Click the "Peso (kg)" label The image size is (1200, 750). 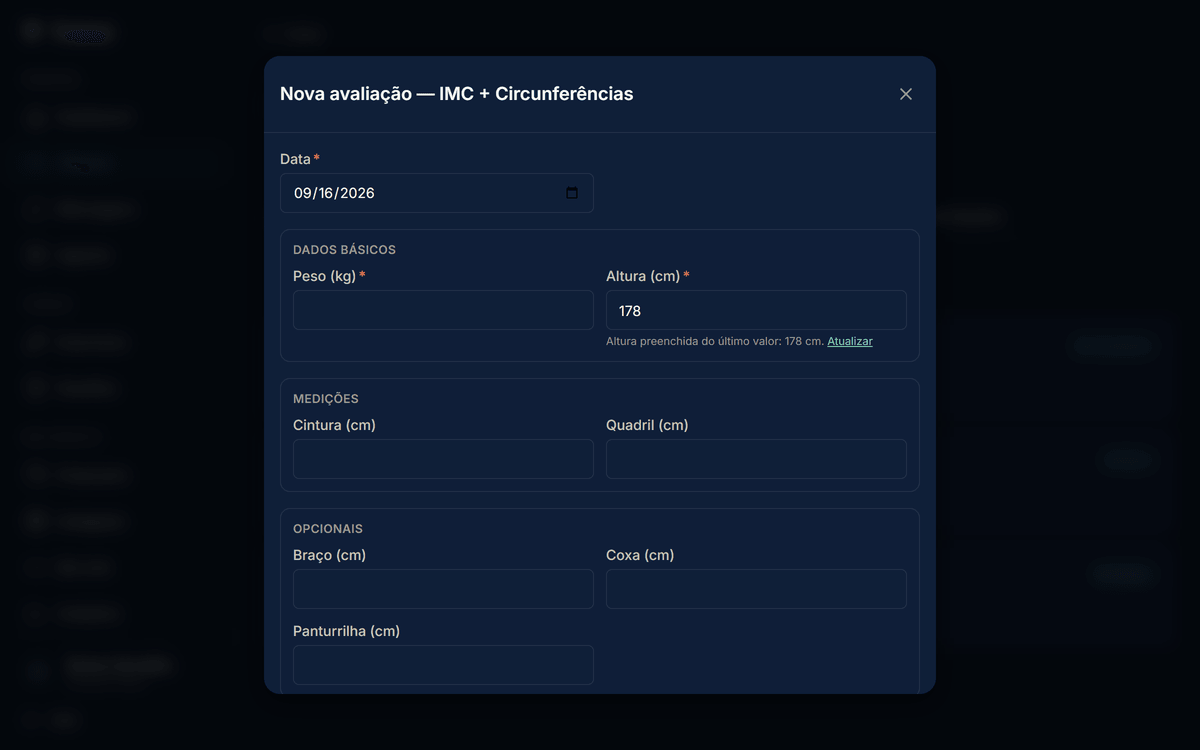(324, 276)
